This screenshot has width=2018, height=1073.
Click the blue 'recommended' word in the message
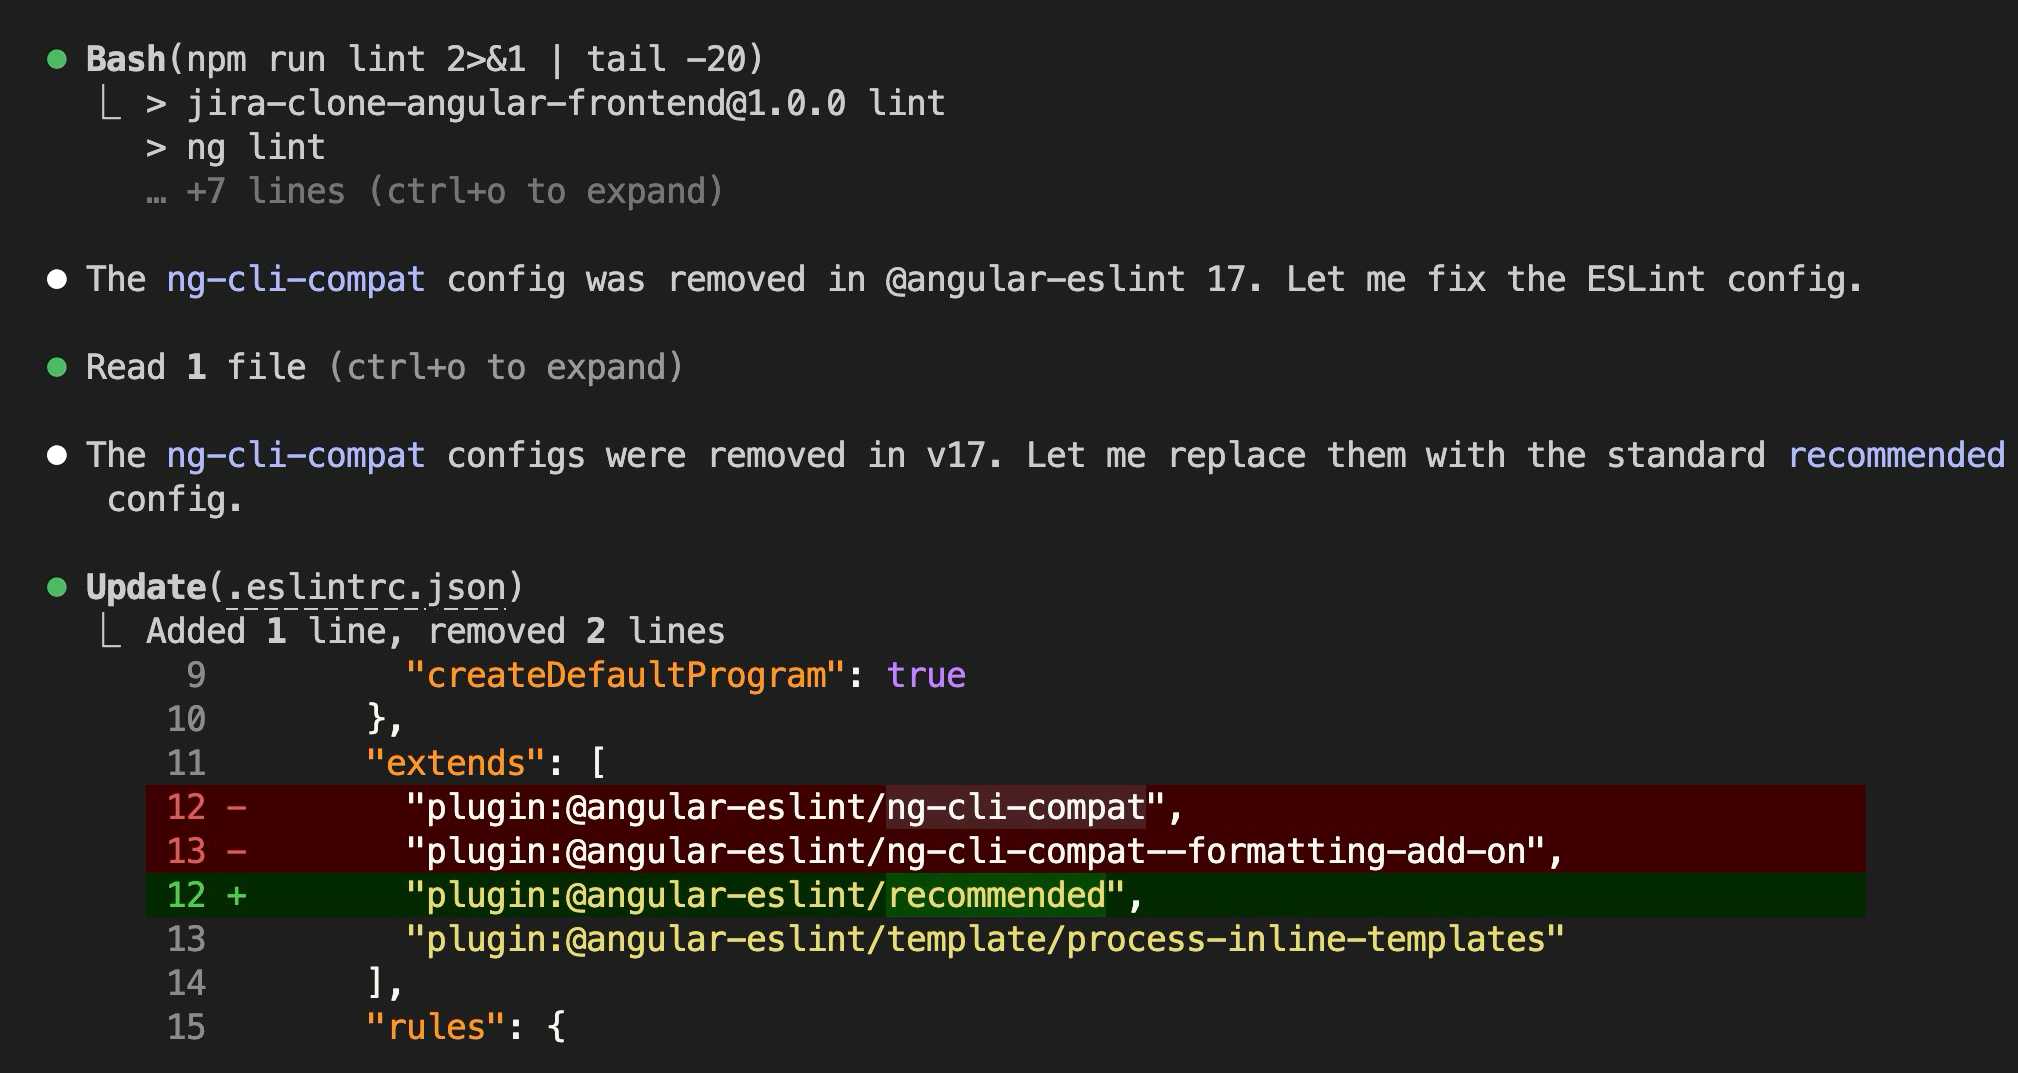pos(1896,456)
